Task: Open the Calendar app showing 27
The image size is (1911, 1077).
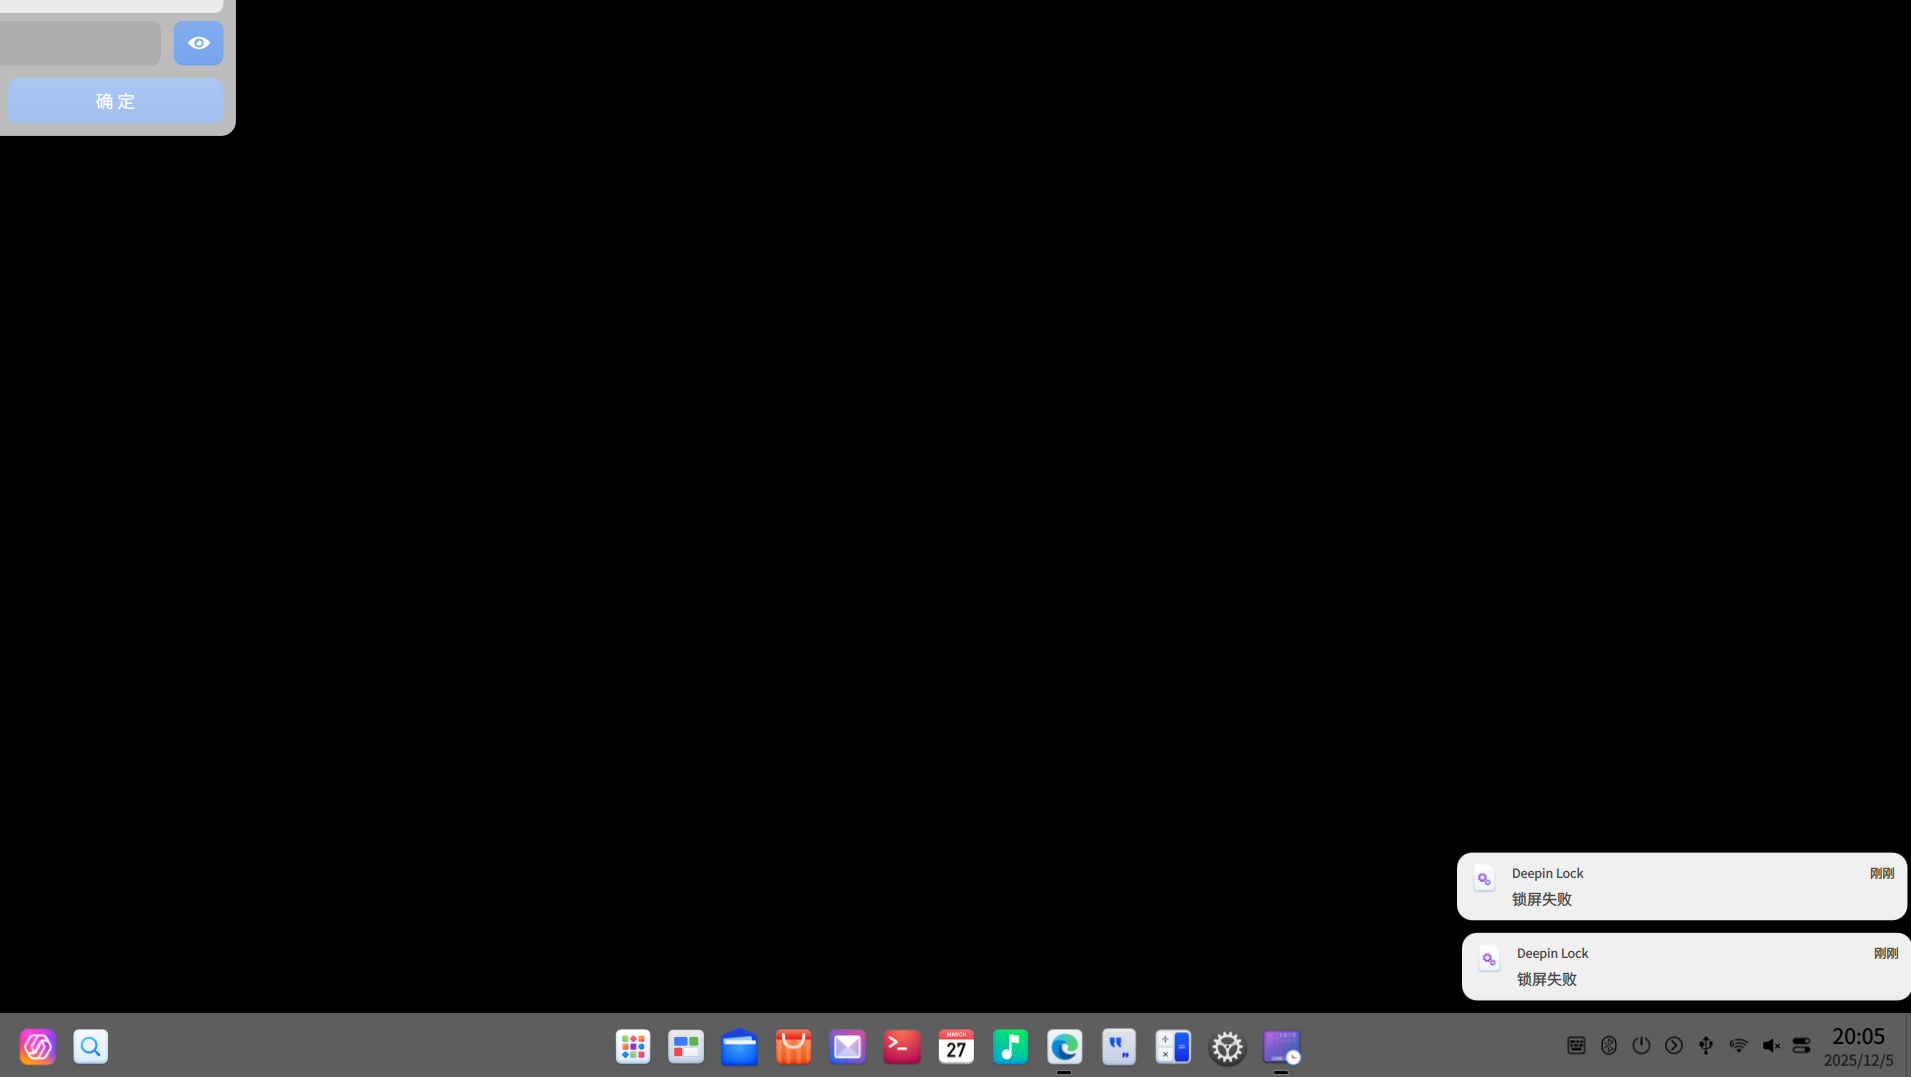Action: click(x=956, y=1046)
